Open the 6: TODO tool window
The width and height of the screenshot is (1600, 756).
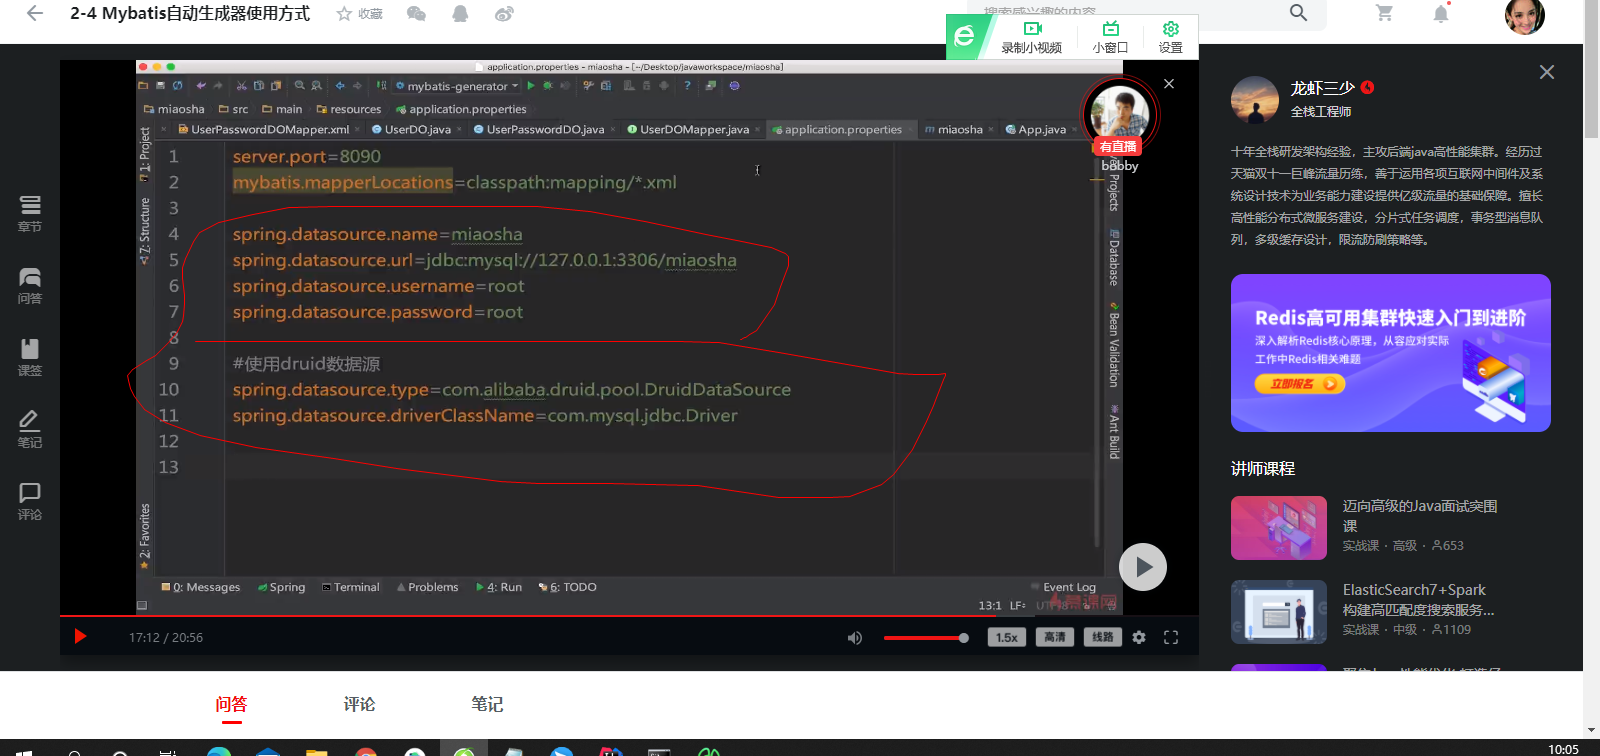pos(568,587)
